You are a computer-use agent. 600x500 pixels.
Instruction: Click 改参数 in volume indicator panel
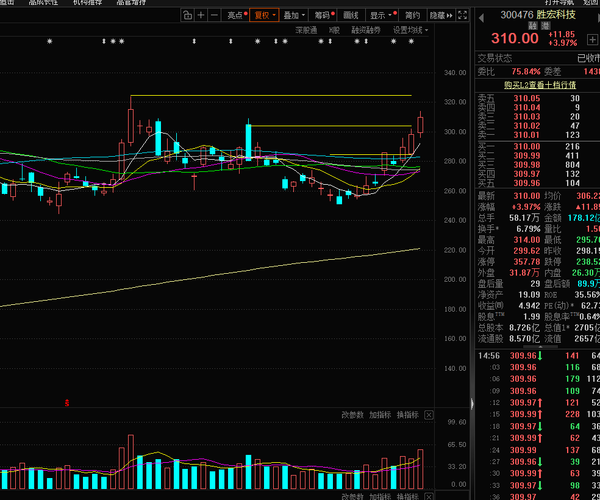(352, 415)
